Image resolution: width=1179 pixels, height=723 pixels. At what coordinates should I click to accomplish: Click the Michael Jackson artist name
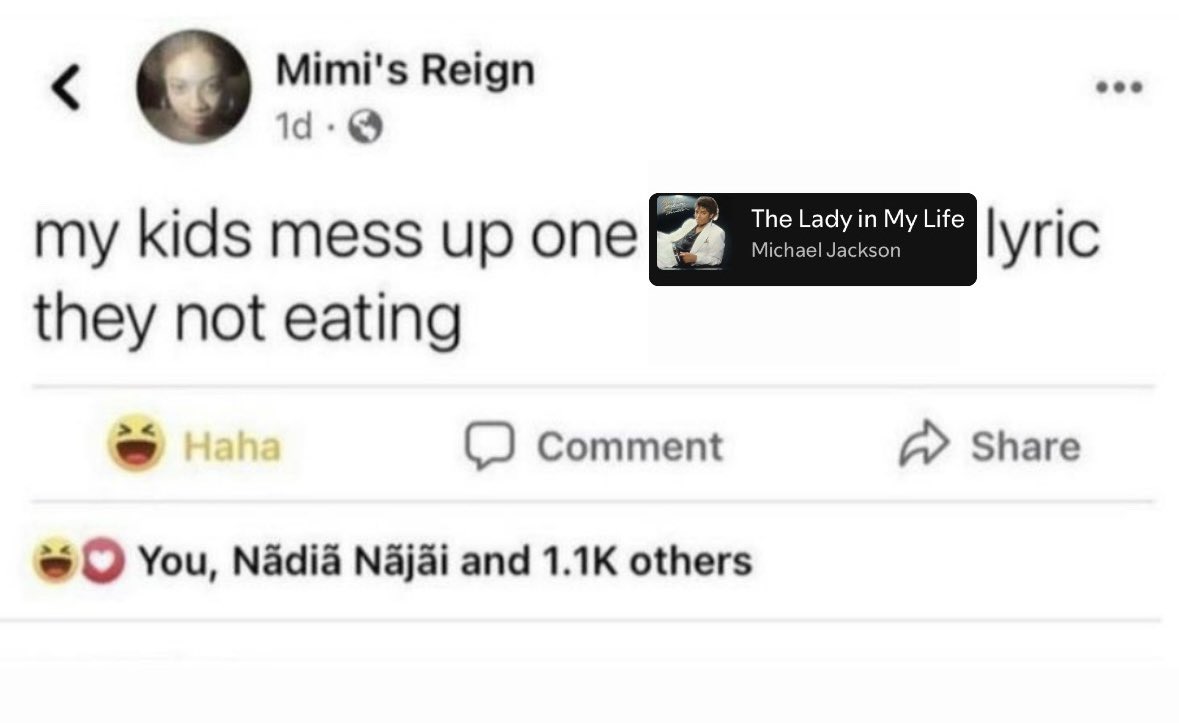pos(826,250)
